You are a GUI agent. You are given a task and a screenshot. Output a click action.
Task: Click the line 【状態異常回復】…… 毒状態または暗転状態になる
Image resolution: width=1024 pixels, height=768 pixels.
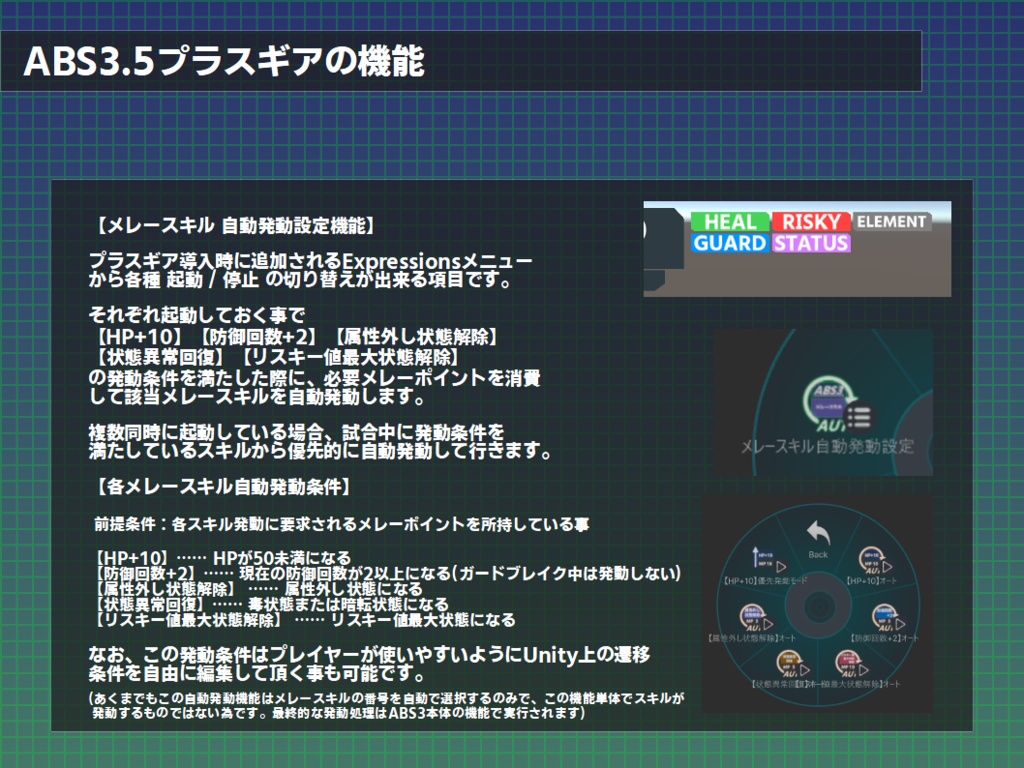point(270,604)
